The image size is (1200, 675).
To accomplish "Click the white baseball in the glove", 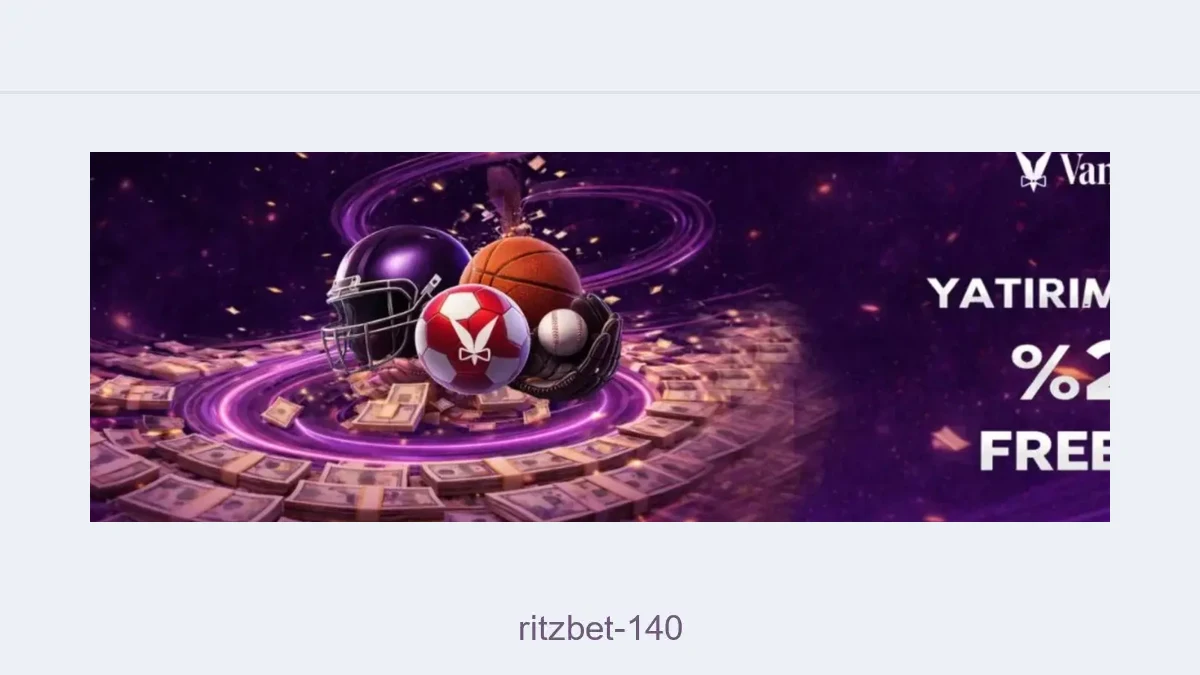I will [566, 331].
